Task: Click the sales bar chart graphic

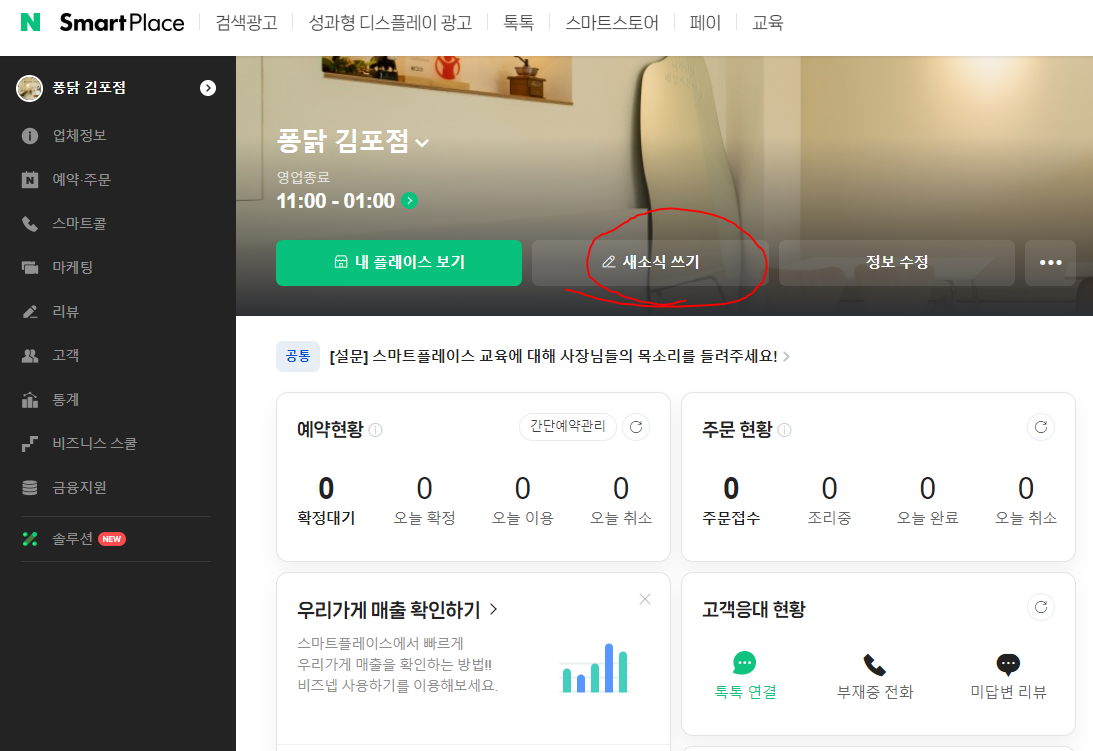Action: coord(595,667)
